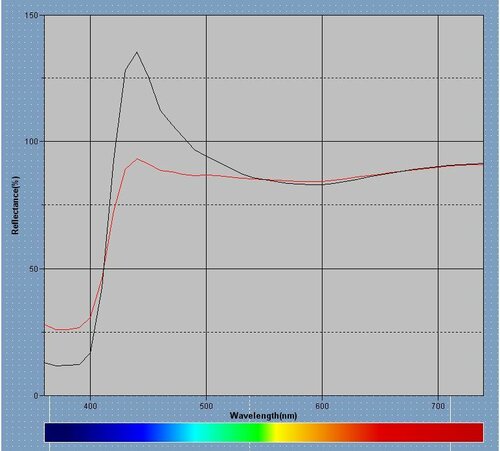
Task: Click the 600 wavelength axis label
Action: point(322,406)
